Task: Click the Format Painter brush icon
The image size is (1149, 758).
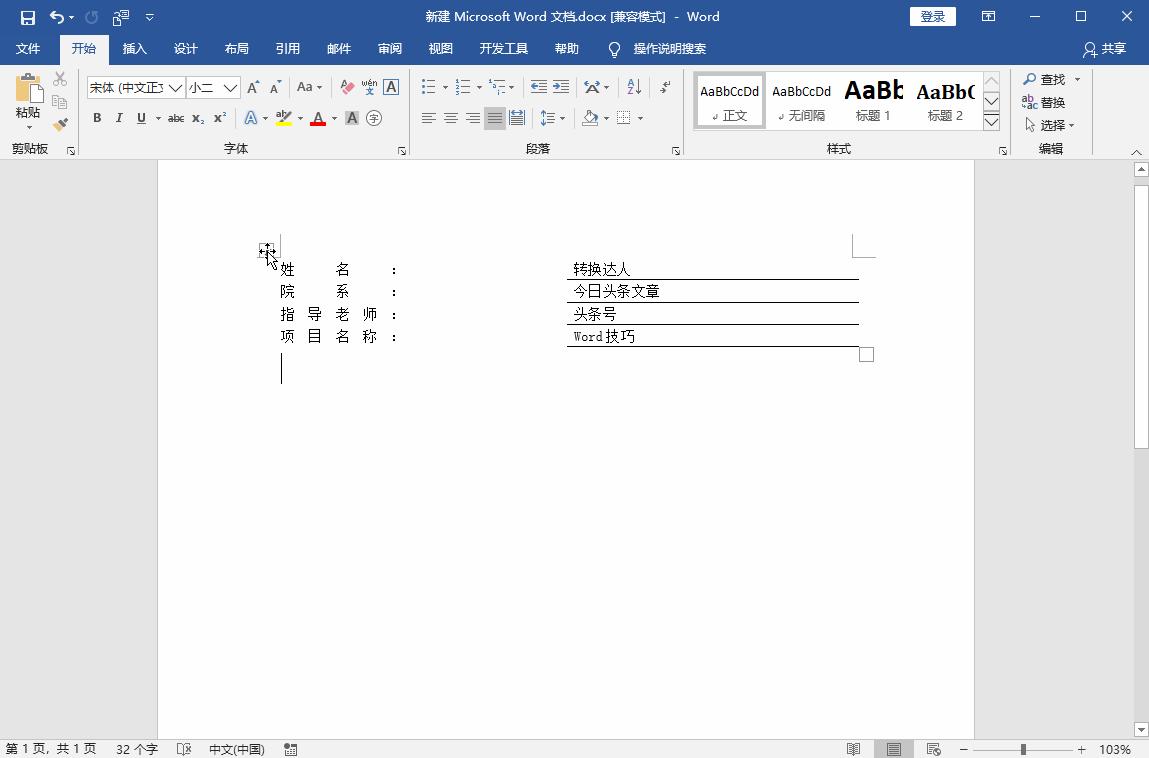Action: click(60, 125)
